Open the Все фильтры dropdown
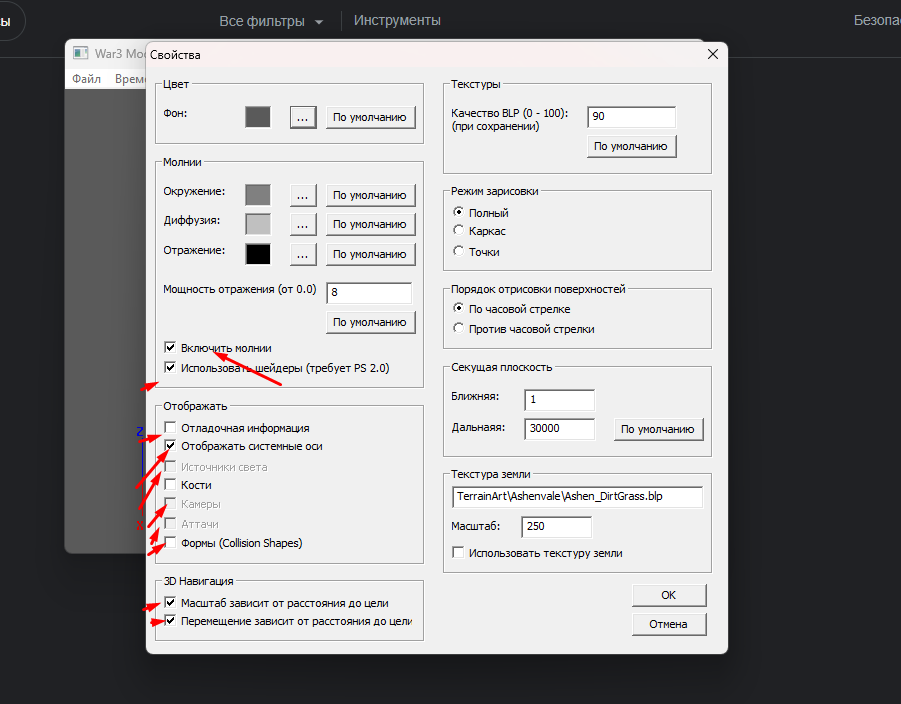901x704 pixels. point(271,21)
